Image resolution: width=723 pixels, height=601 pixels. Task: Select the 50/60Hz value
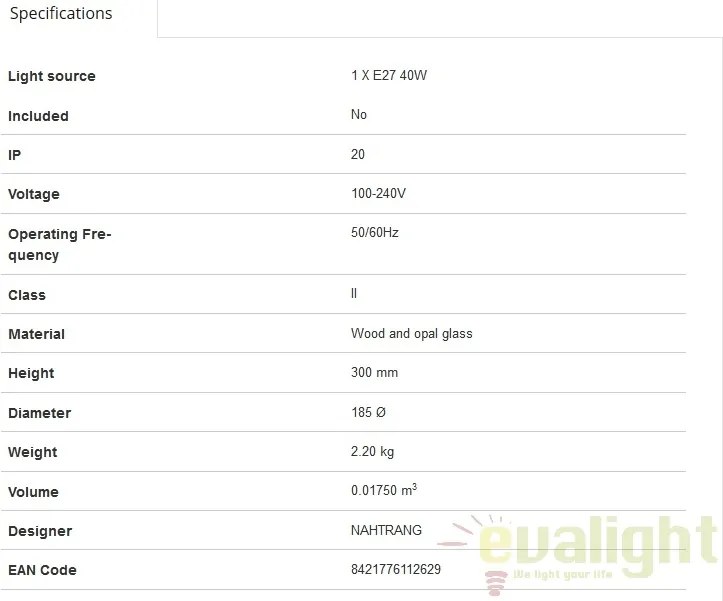pos(374,232)
